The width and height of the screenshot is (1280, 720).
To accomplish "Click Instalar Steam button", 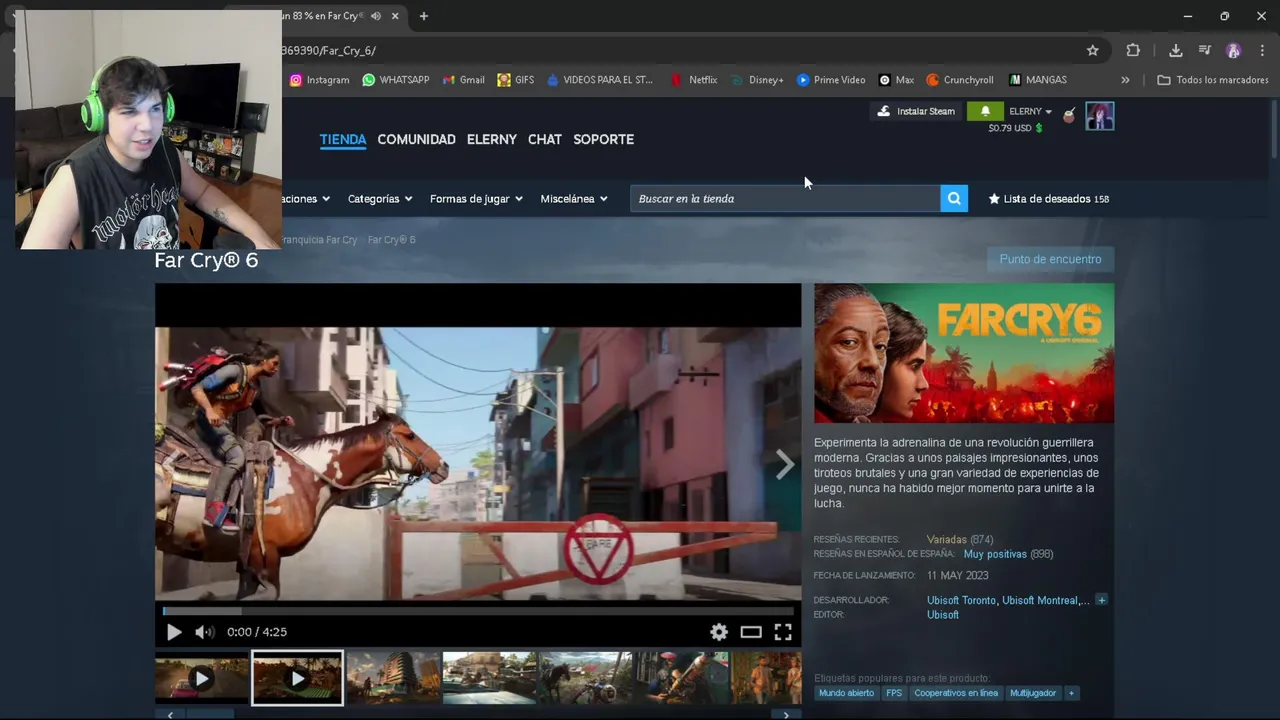I will pyautogui.click(x=916, y=111).
